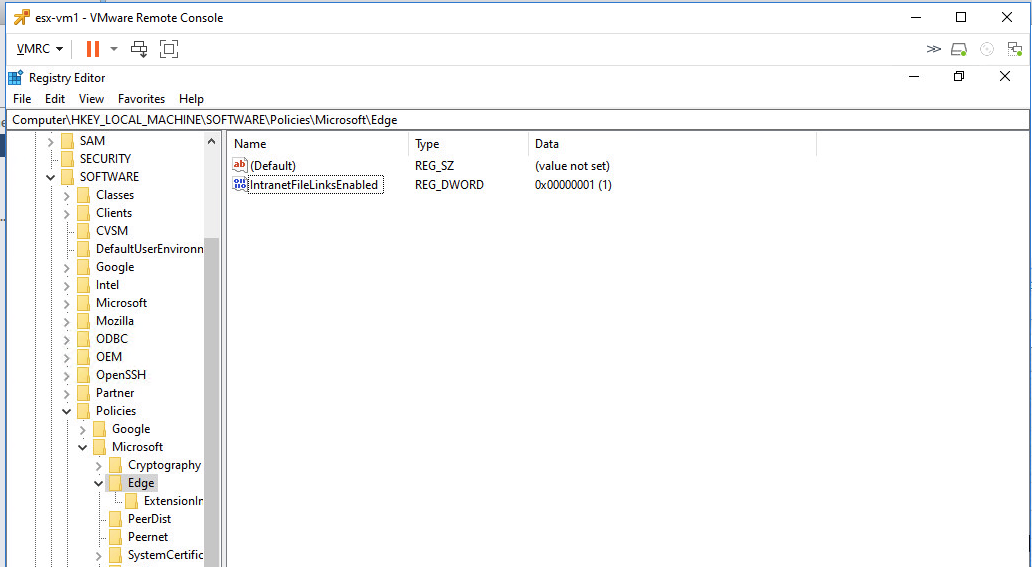Open power options arrow beside pause
1032x567 pixels.
coord(114,49)
